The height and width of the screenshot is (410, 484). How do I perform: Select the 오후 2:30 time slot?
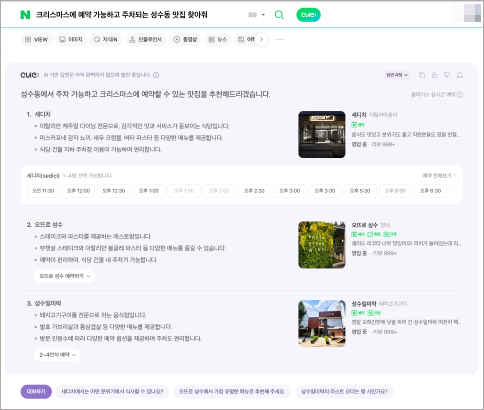[254, 191]
